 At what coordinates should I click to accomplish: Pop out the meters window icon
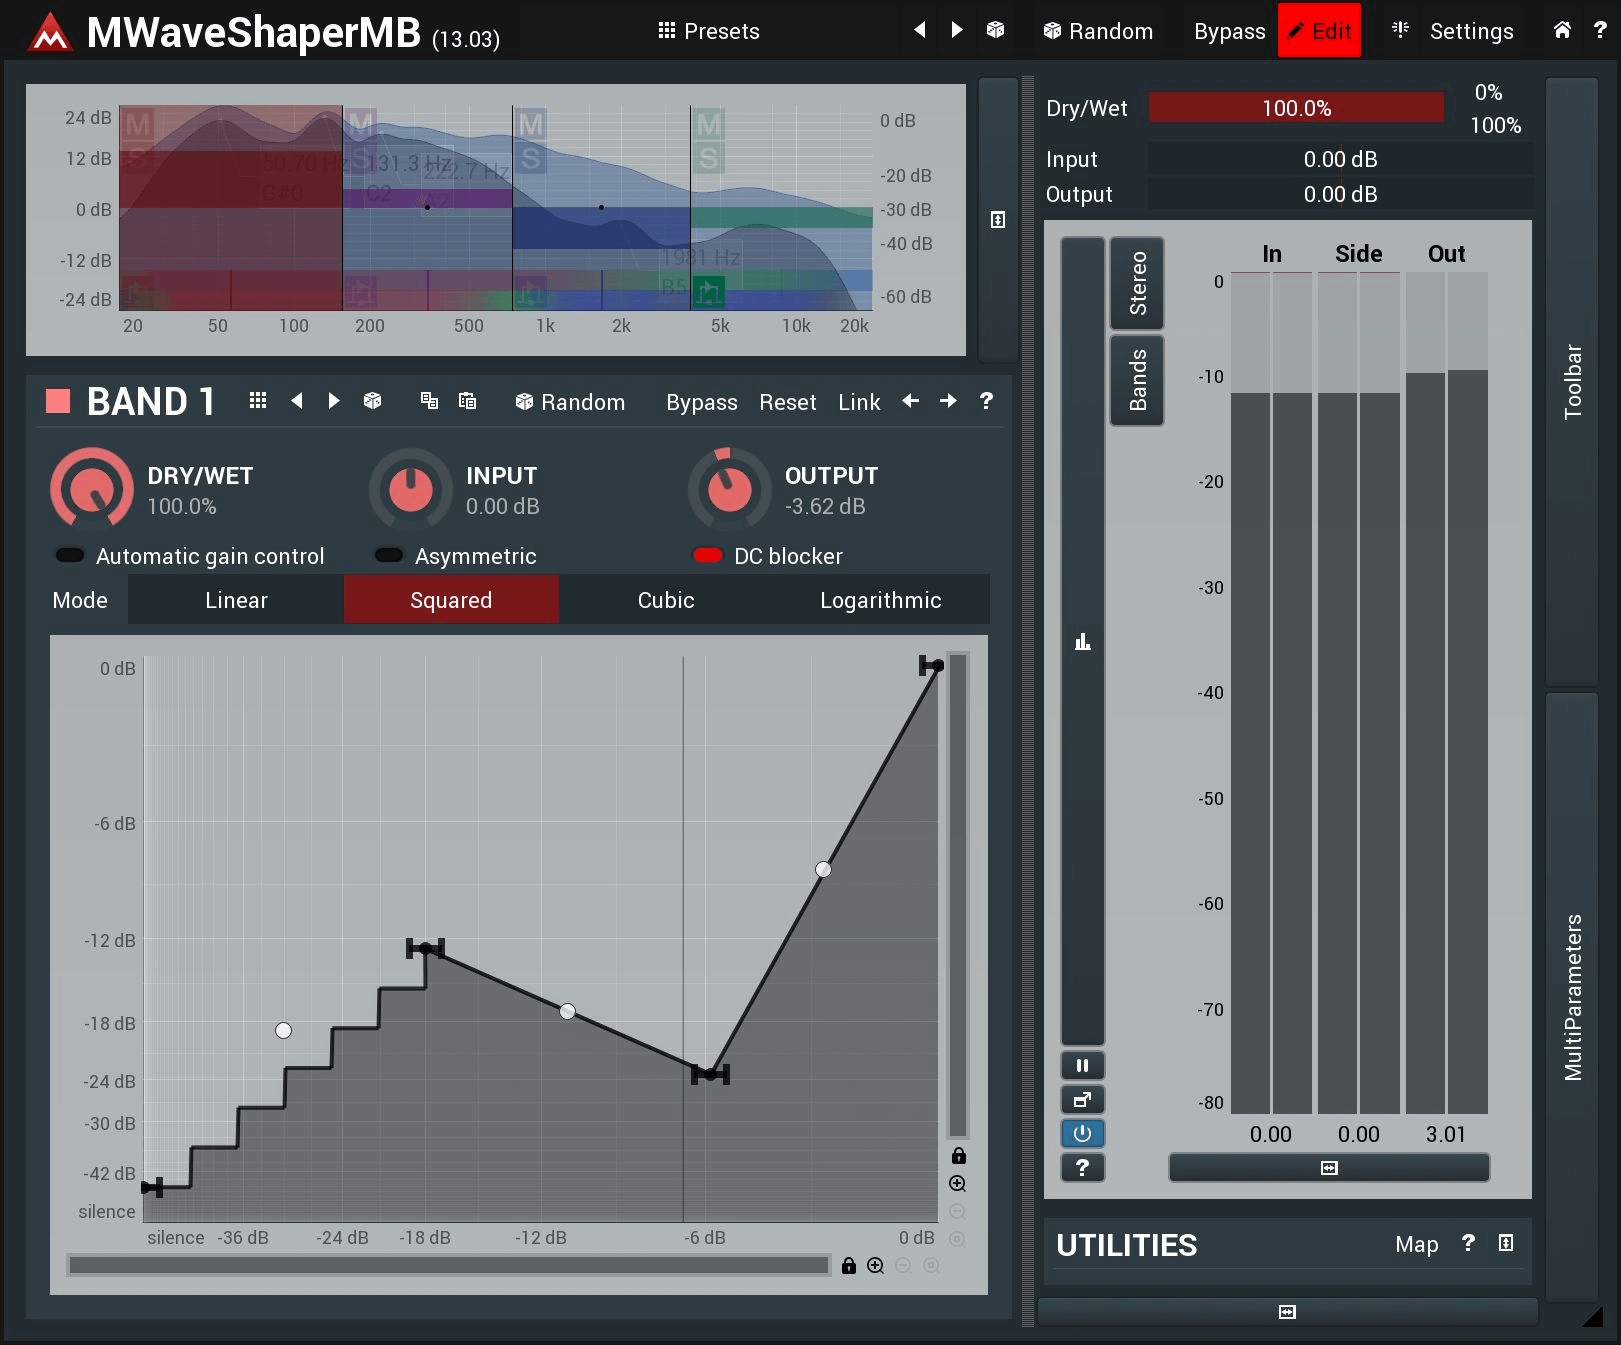click(x=1082, y=1100)
